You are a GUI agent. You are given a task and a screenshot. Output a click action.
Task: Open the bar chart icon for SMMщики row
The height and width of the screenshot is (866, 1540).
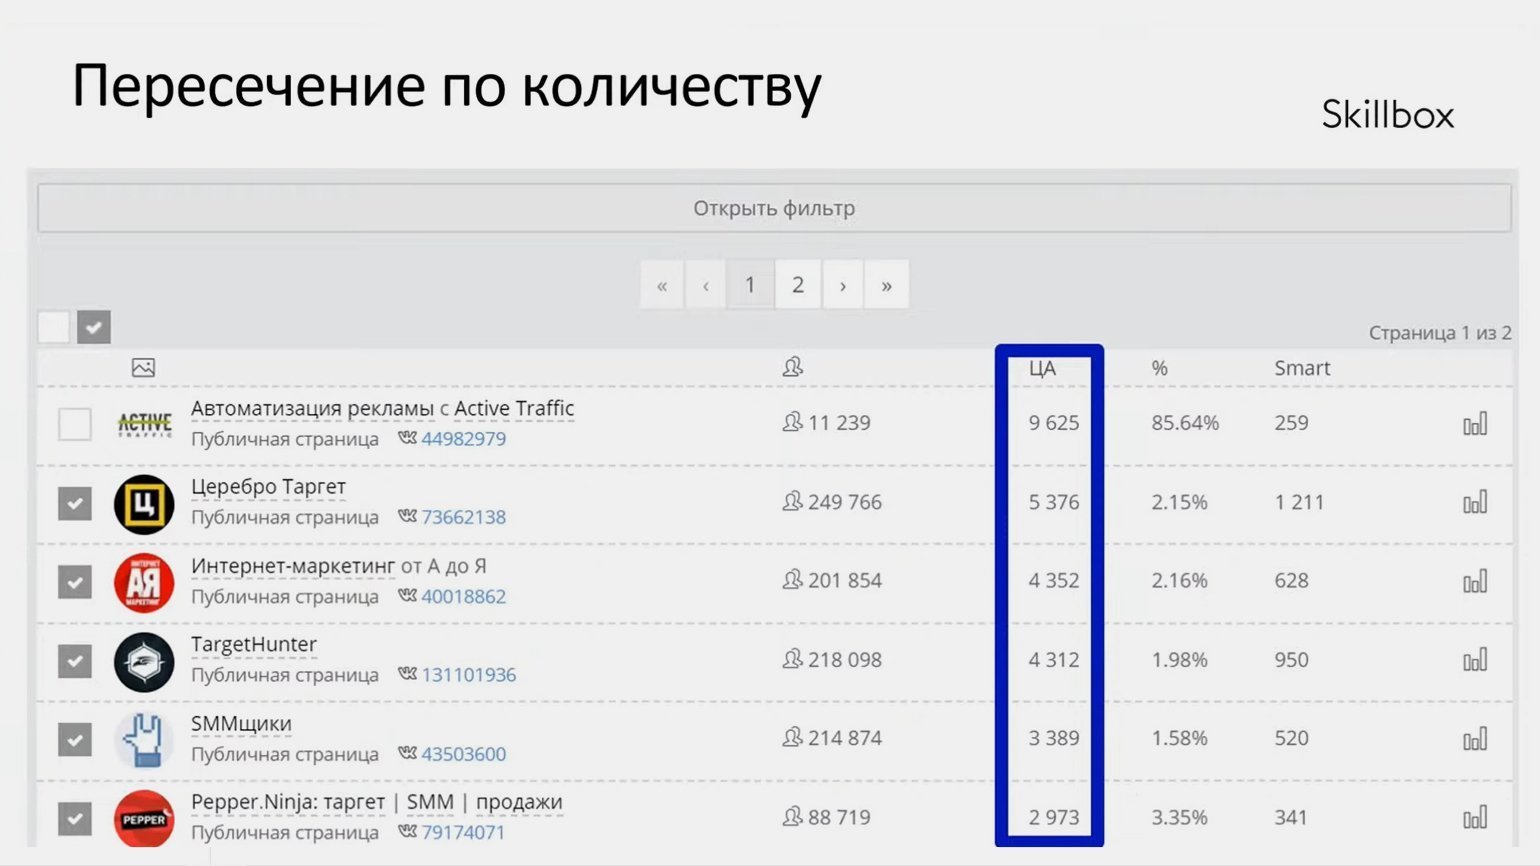(x=1475, y=739)
